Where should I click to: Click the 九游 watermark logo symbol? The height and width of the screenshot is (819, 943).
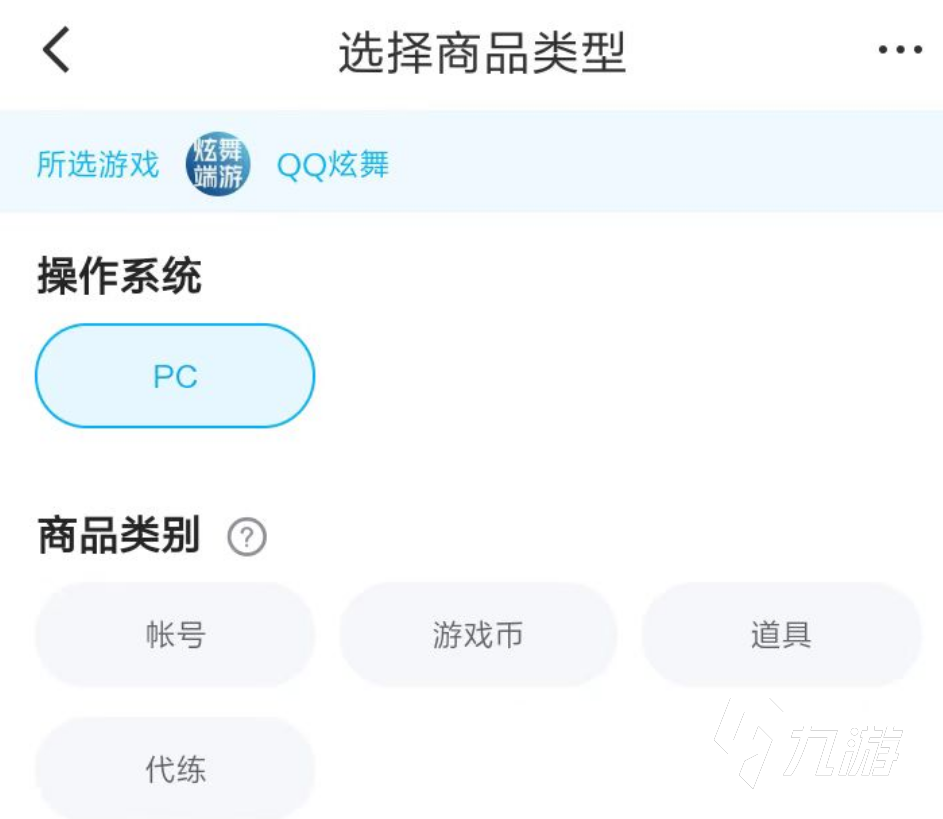point(749,743)
